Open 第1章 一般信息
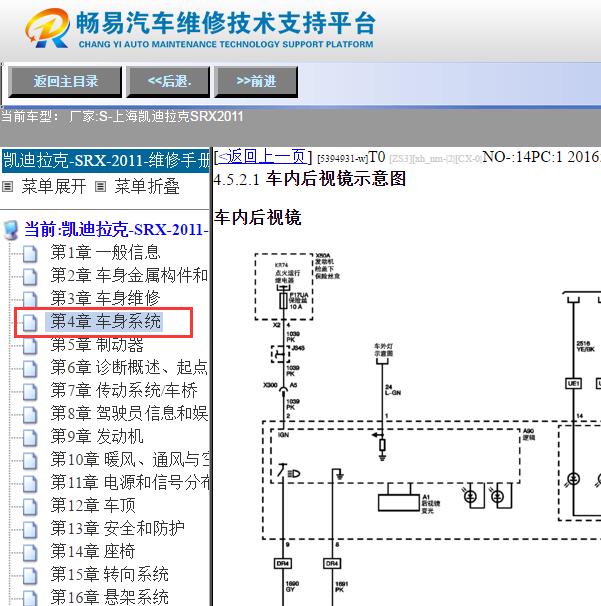Screen dimensions: 601x606 pos(105,252)
